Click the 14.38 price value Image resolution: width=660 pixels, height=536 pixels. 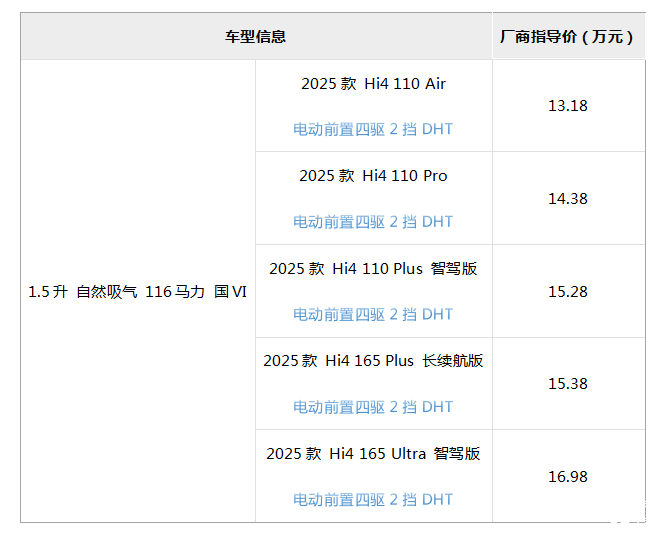coord(567,199)
